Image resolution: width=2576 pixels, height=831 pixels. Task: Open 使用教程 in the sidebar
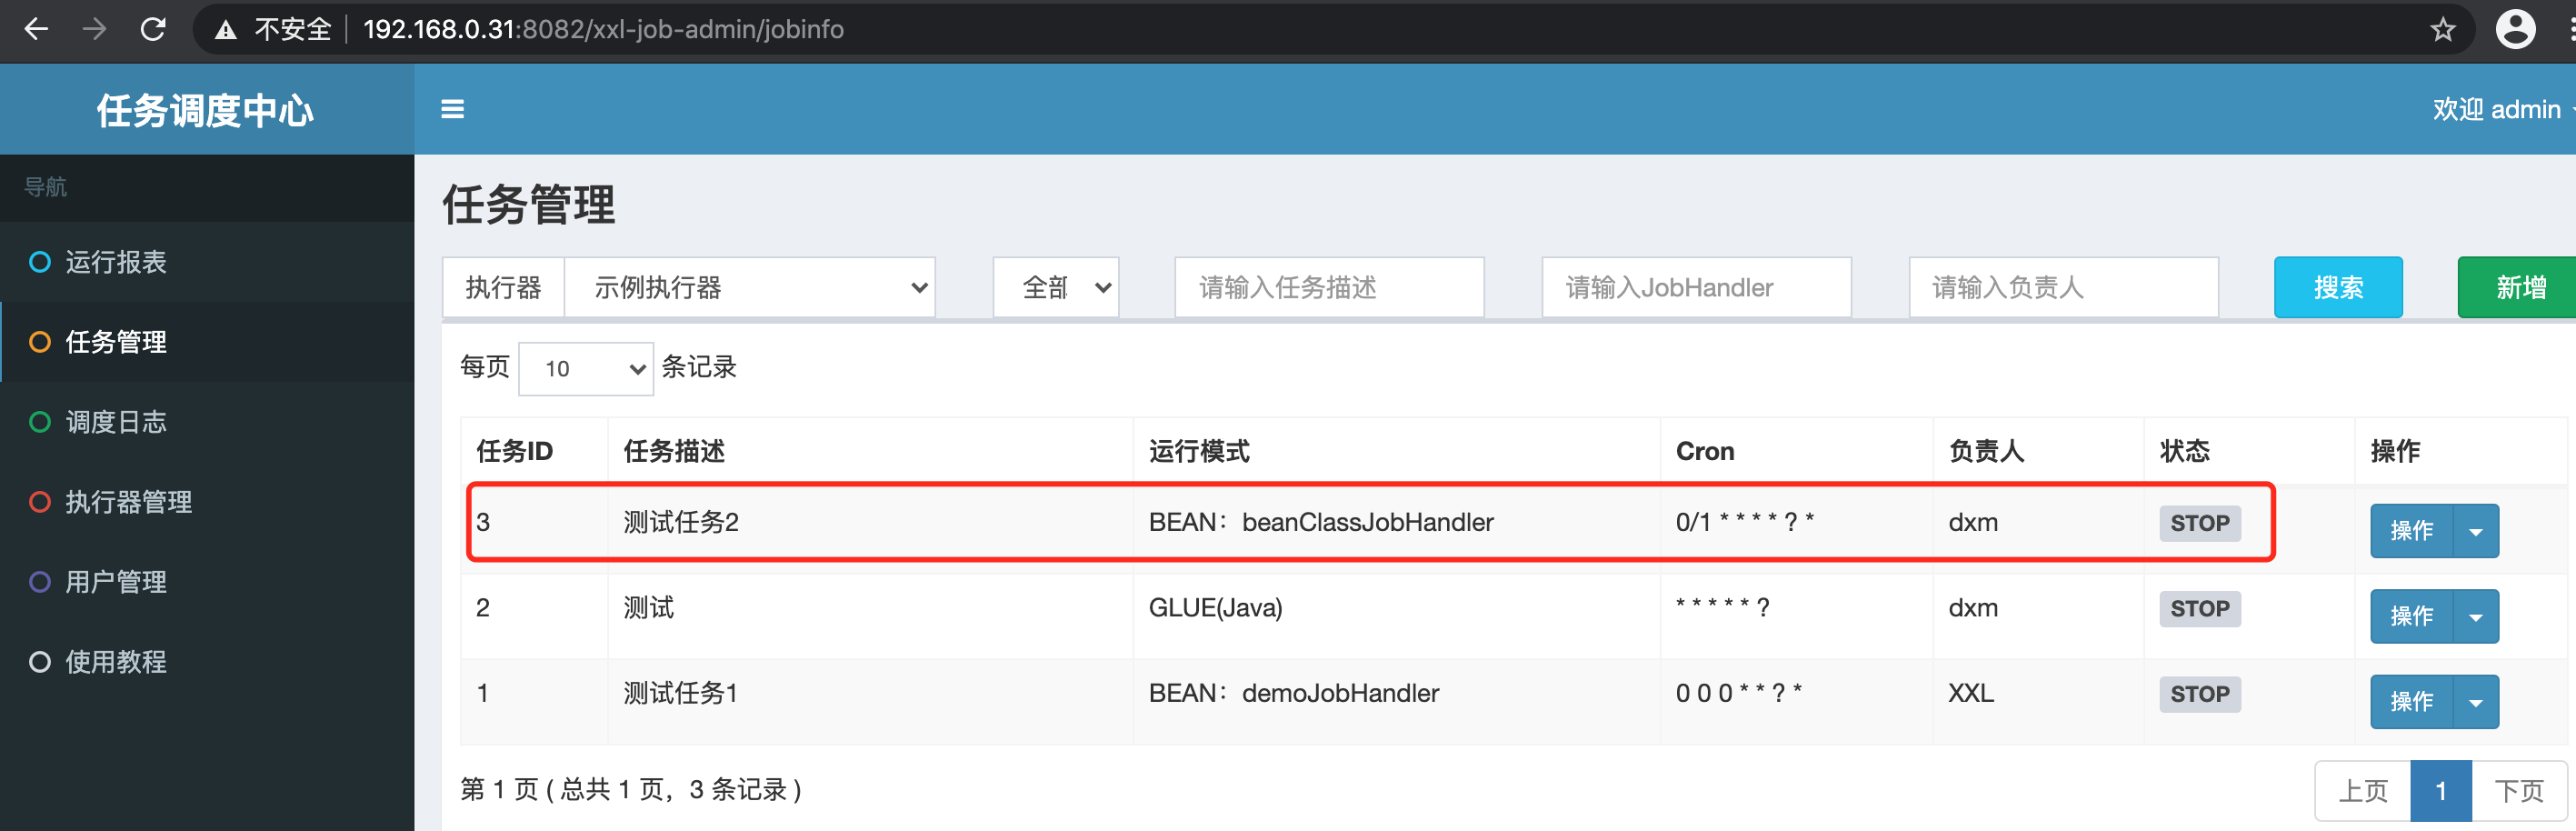[207, 662]
